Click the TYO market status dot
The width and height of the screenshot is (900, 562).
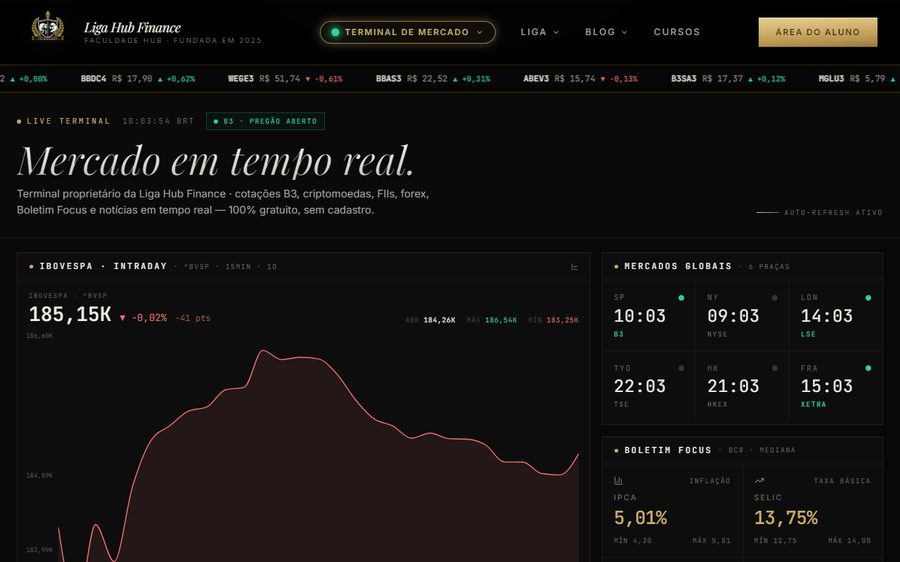click(x=681, y=368)
